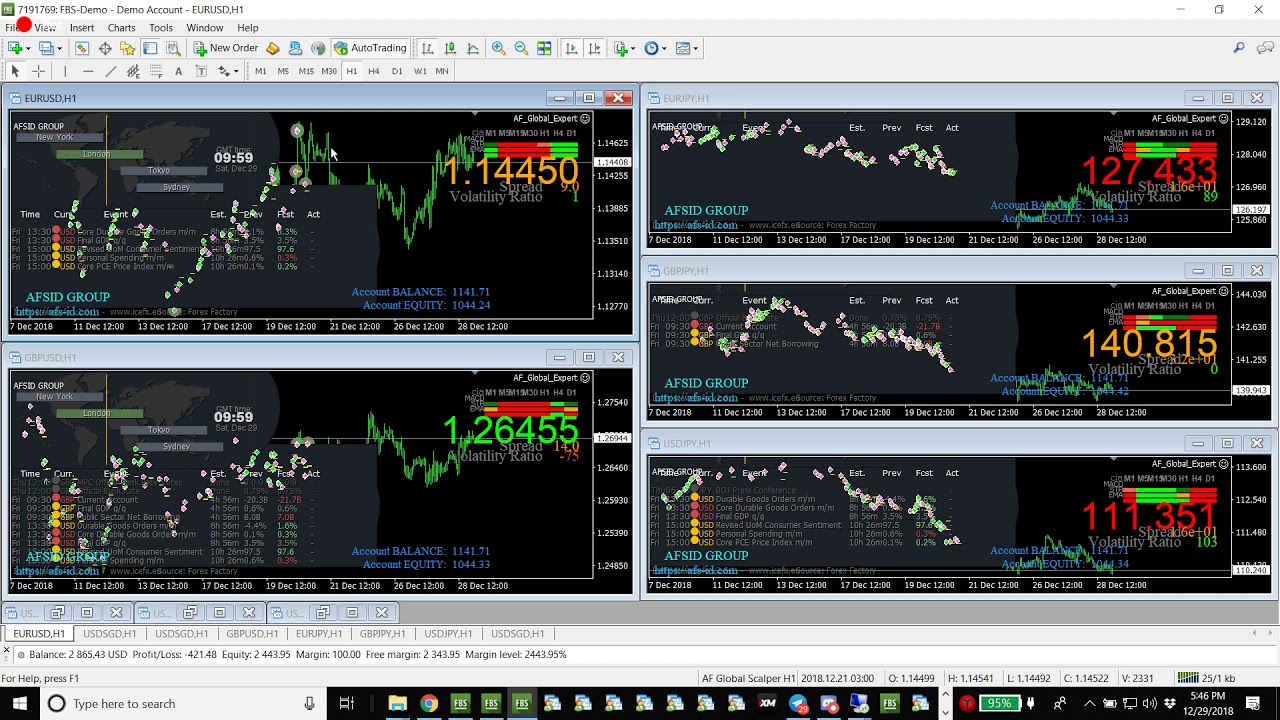Tile the chart windows
This screenshot has width=1280, height=720.
click(x=544, y=48)
